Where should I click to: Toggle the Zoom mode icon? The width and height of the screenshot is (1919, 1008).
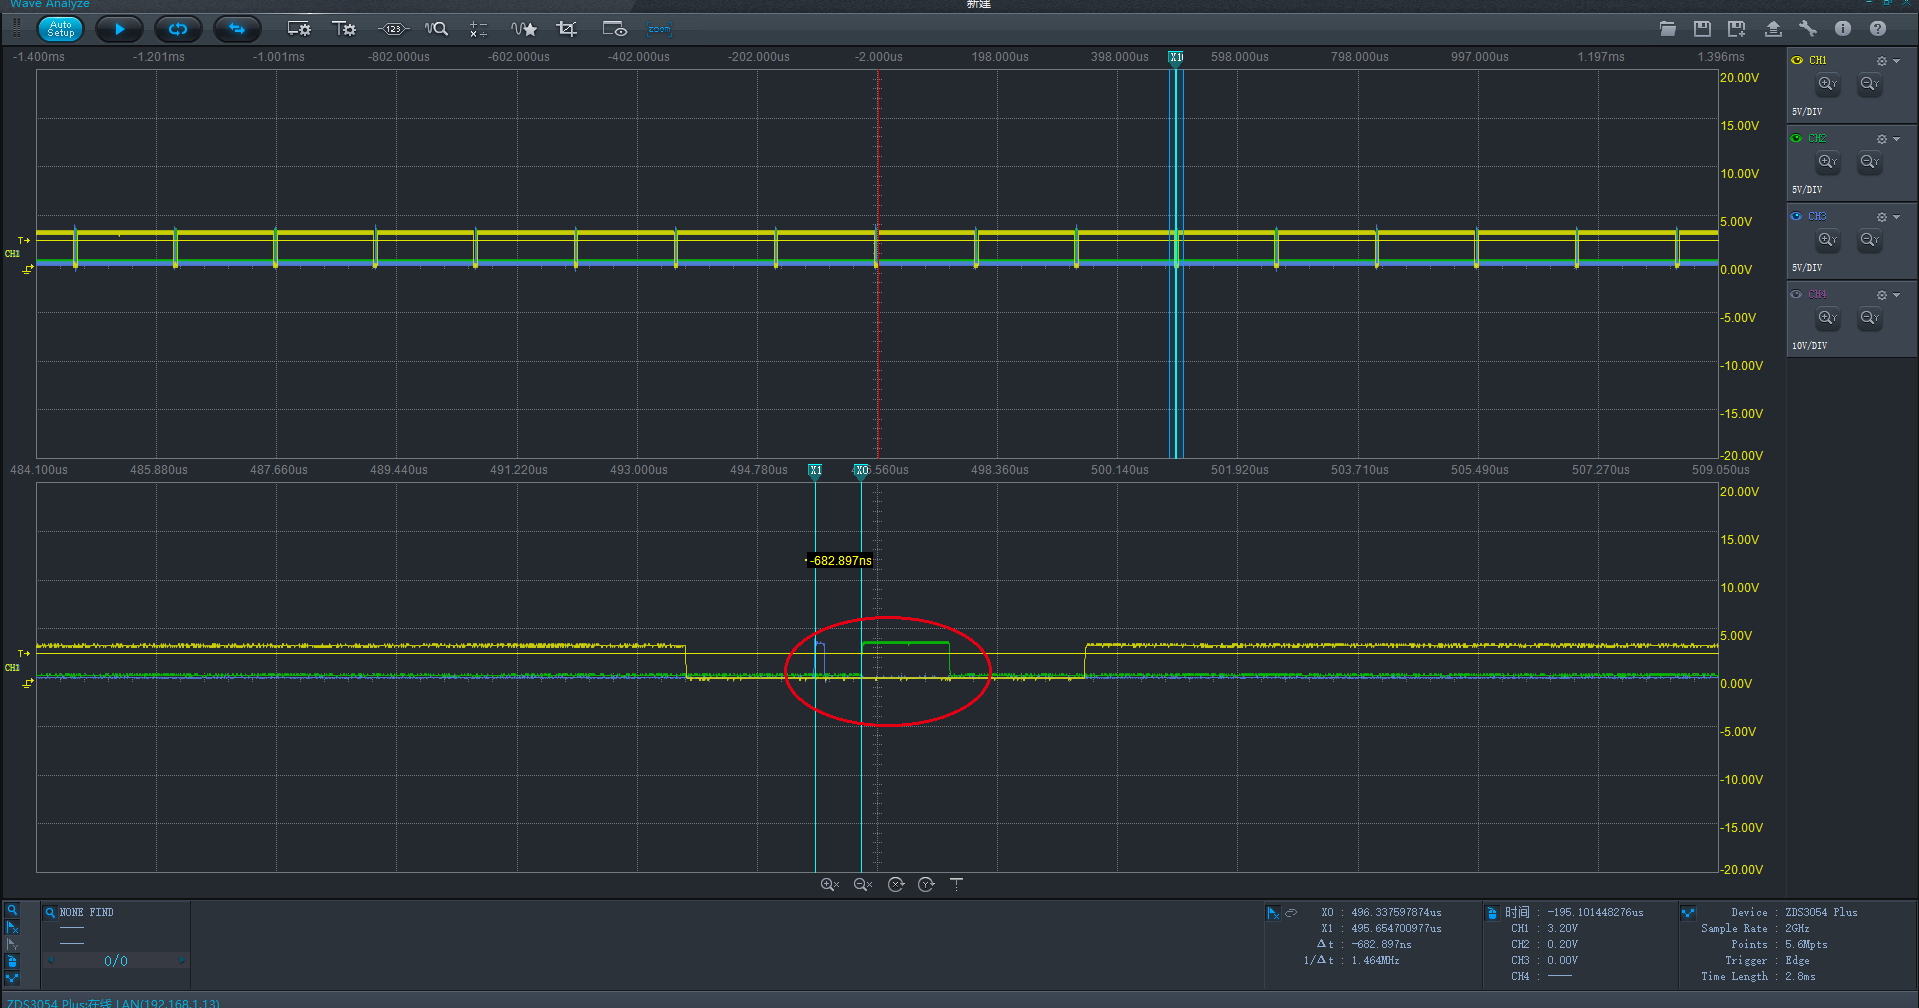coord(659,29)
